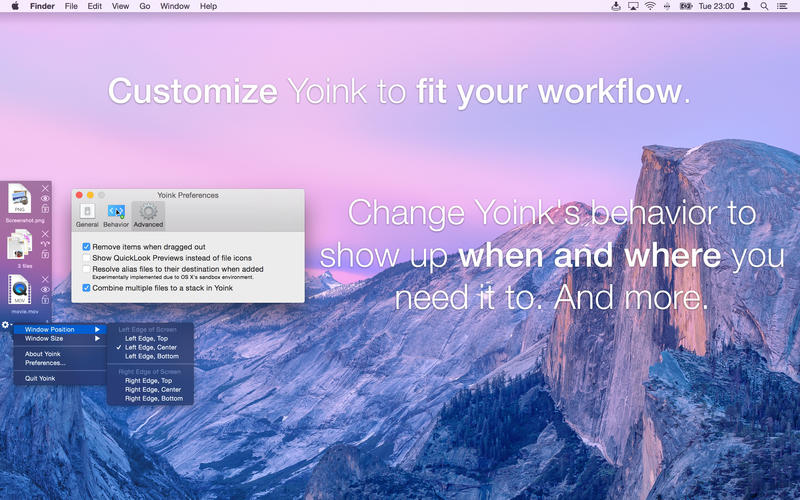Lock the movie.mov item in Yoink
This screenshot has width=800, height=500.
coord(45,300)
